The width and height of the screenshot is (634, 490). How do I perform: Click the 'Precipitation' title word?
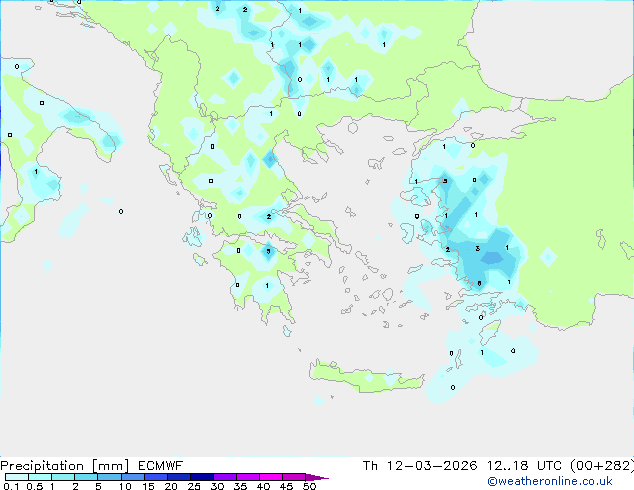pos(42,466)
